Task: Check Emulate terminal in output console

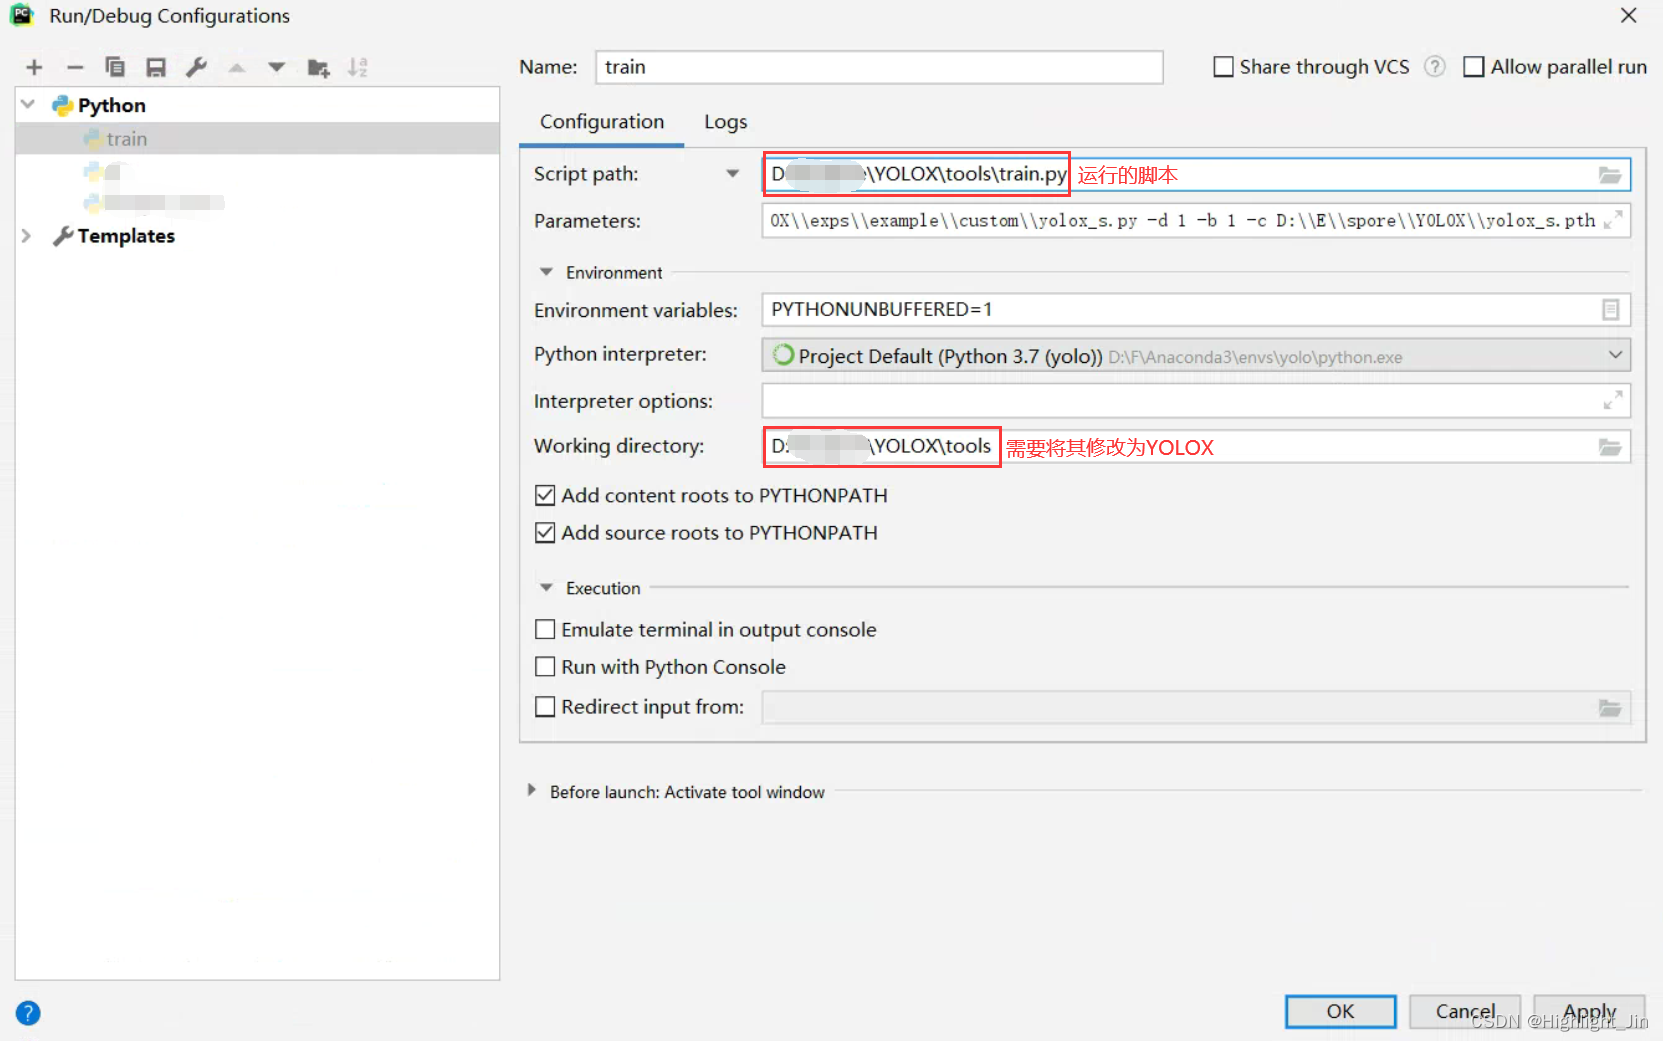Action: click(545, 629)
